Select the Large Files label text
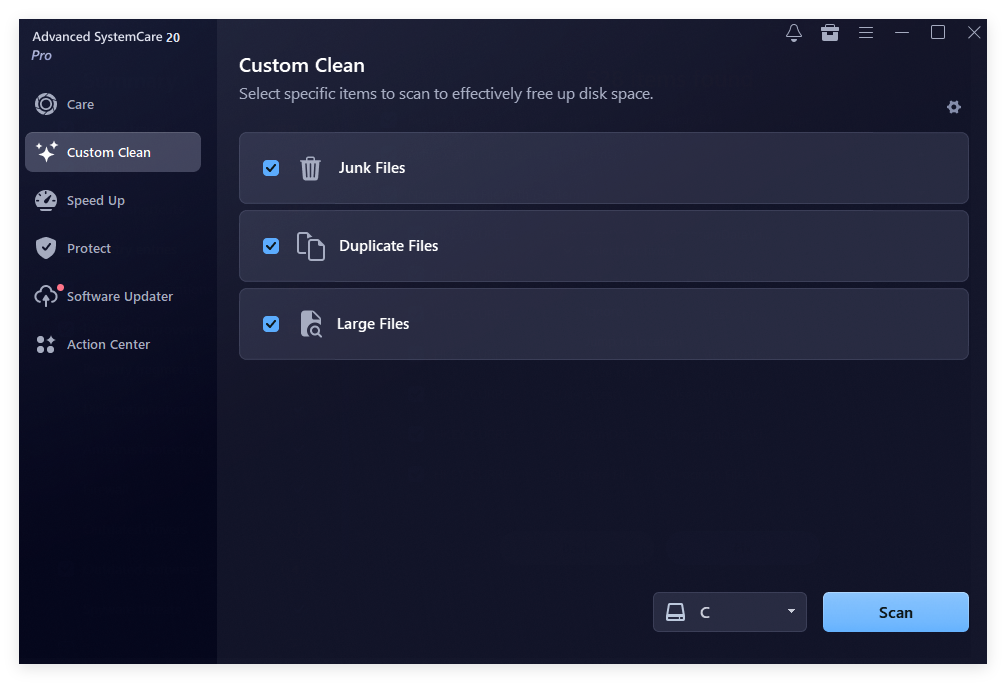Screen dimensions: 1006x683 coord(373,324)
